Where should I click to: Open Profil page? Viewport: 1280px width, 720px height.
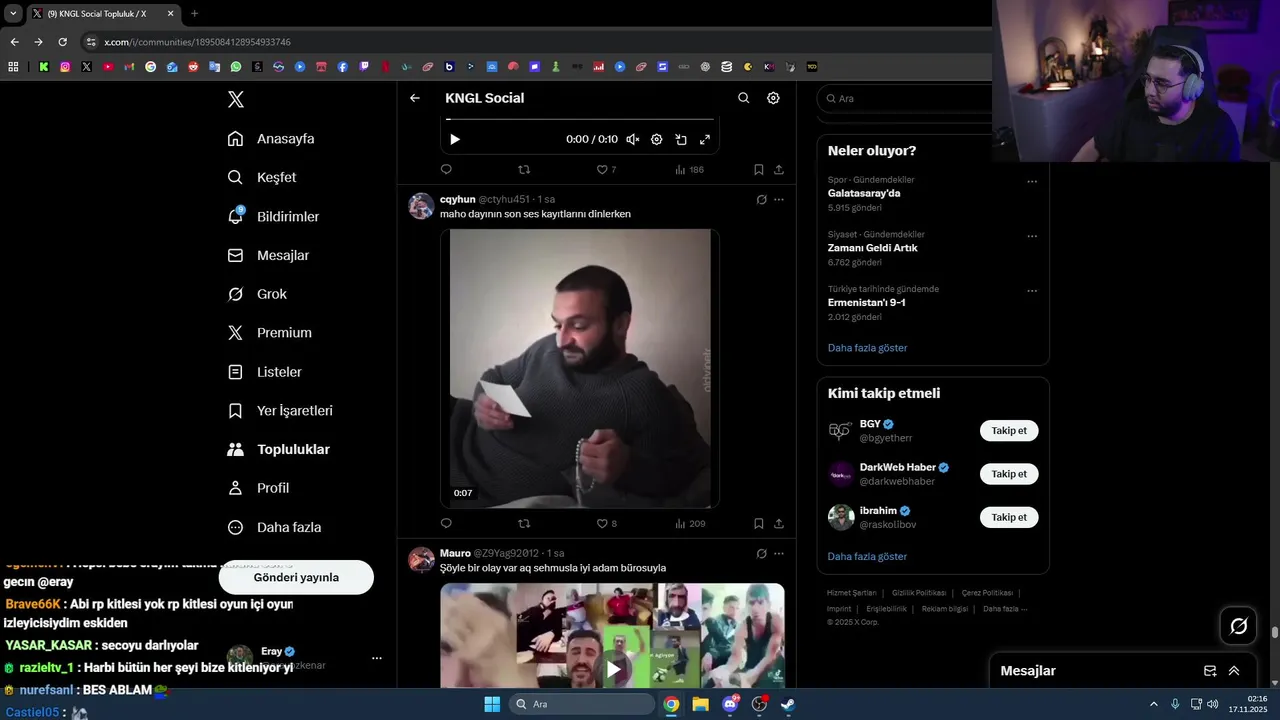click(x=258, y=488)
